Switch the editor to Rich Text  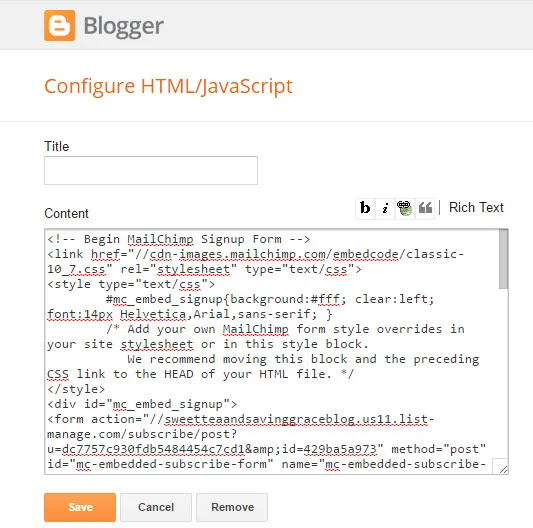[476, 207]
